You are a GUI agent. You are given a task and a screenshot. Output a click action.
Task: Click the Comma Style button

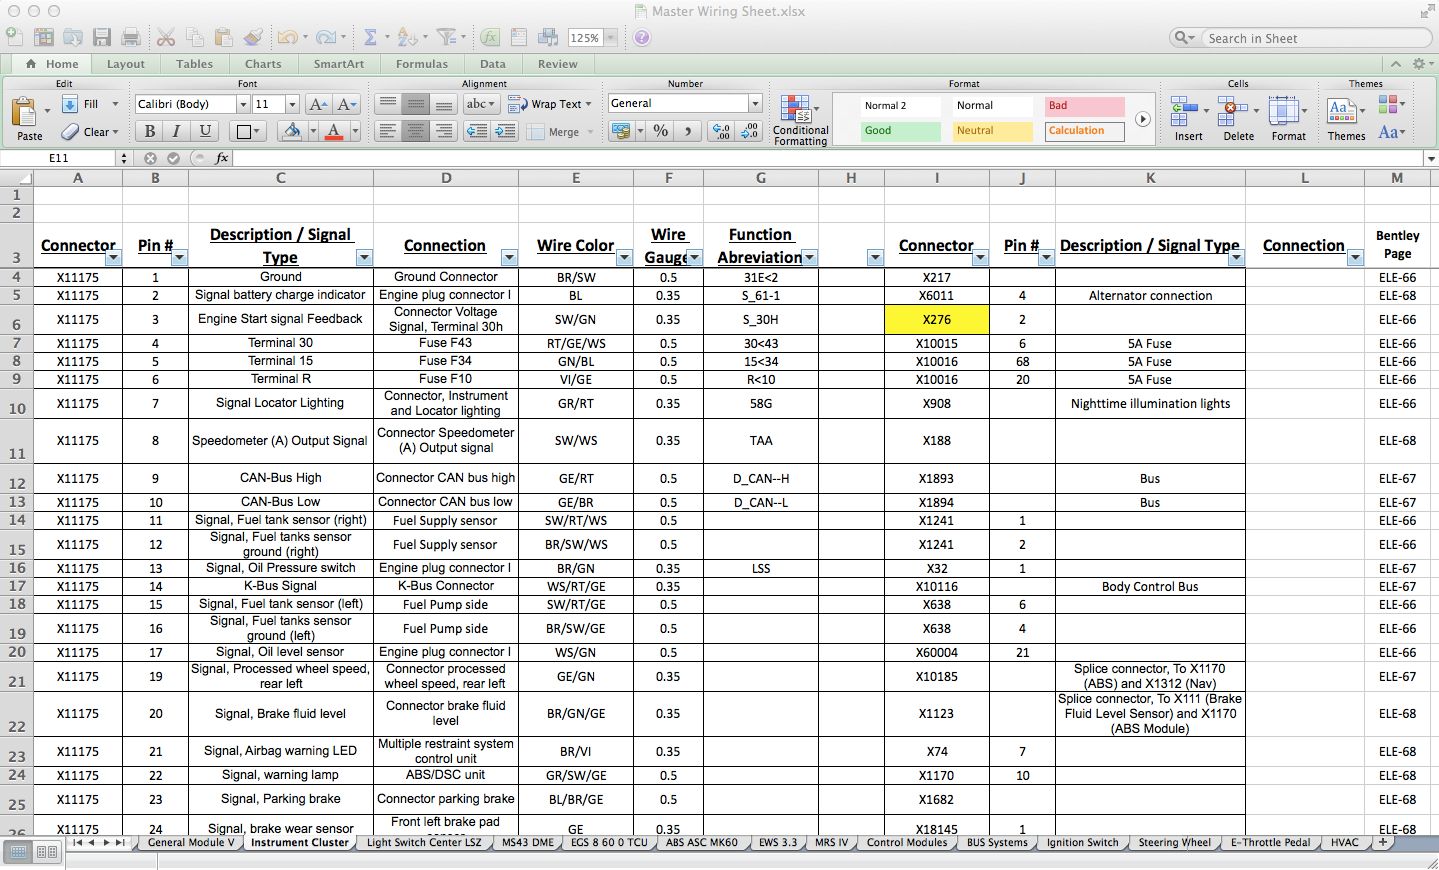tap(687, 131)
